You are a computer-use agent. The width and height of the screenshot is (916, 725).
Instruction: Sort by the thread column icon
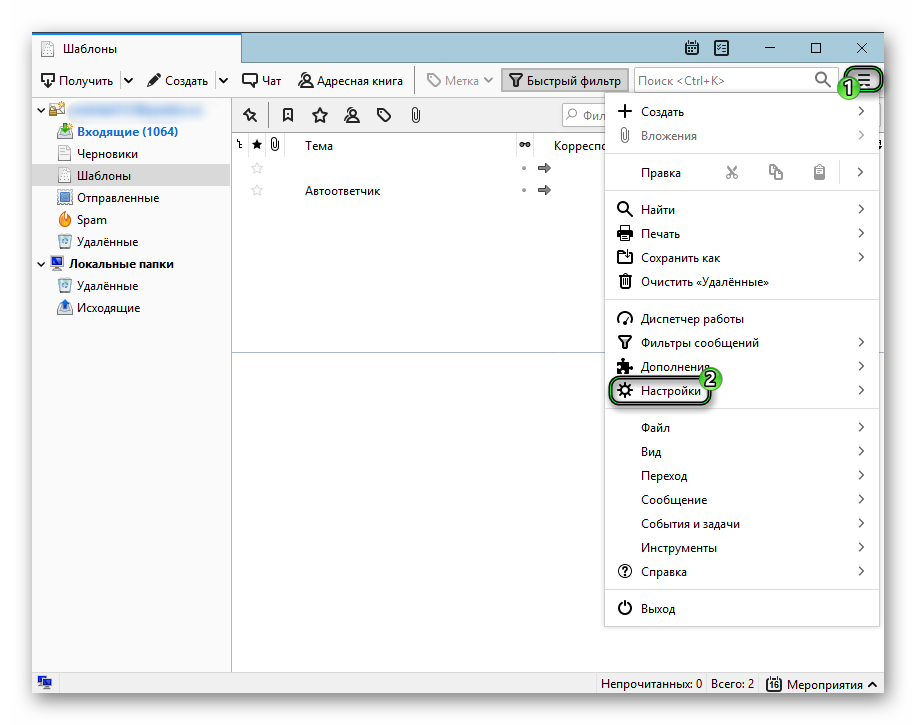(x=240, y=145)
